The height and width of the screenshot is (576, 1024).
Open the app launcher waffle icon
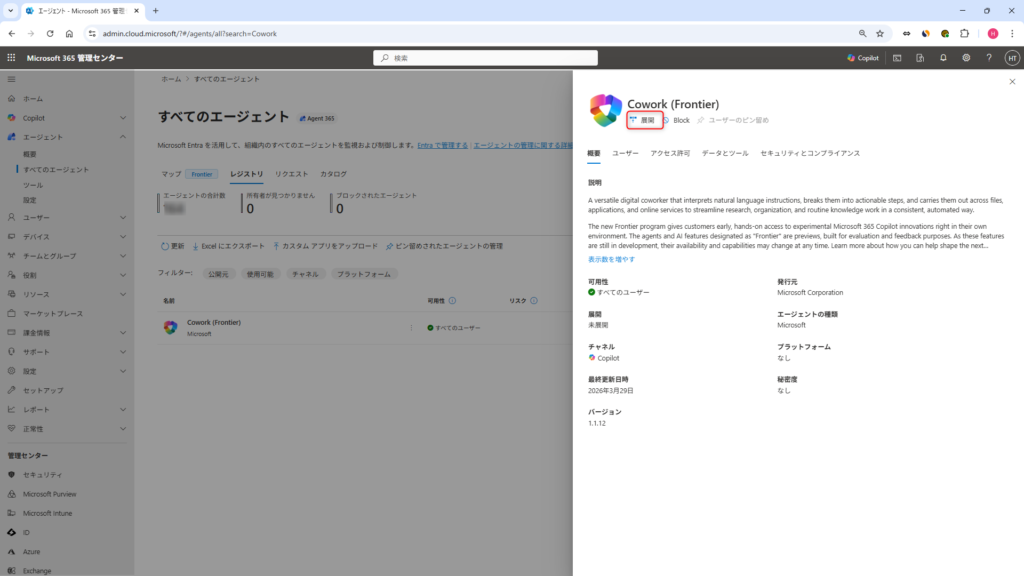tap(12, 58)
